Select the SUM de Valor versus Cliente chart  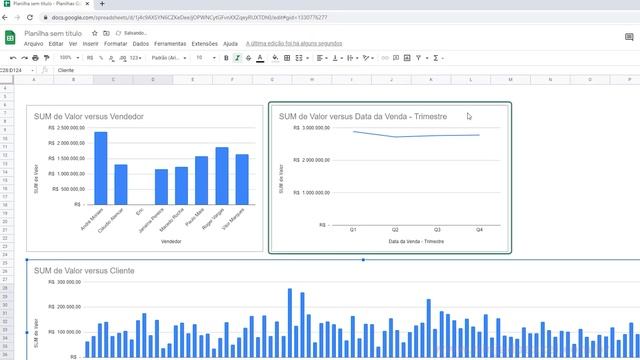click(333, 310)
